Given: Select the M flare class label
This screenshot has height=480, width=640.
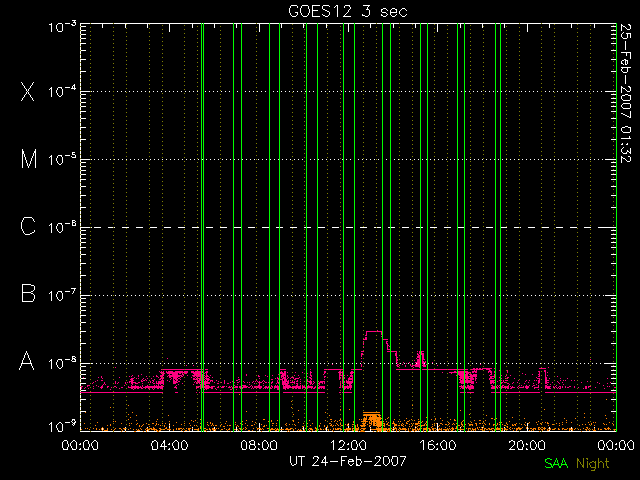Looking at the screenshot, I should 29,159.
